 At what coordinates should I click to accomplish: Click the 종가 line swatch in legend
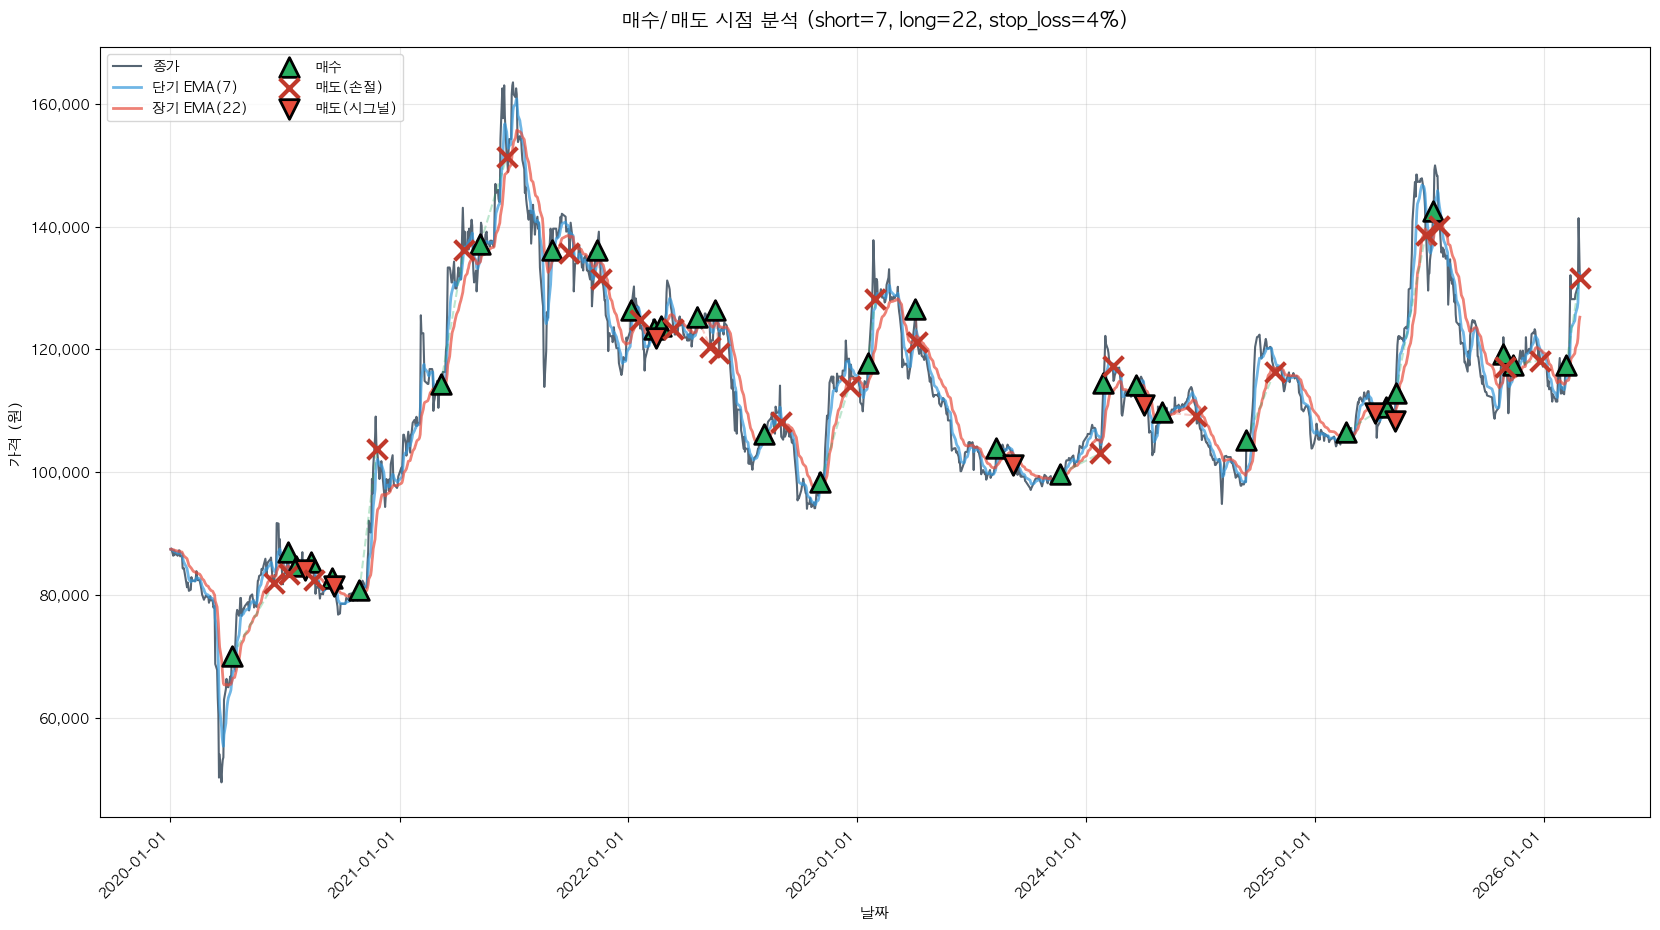(129, 67)
